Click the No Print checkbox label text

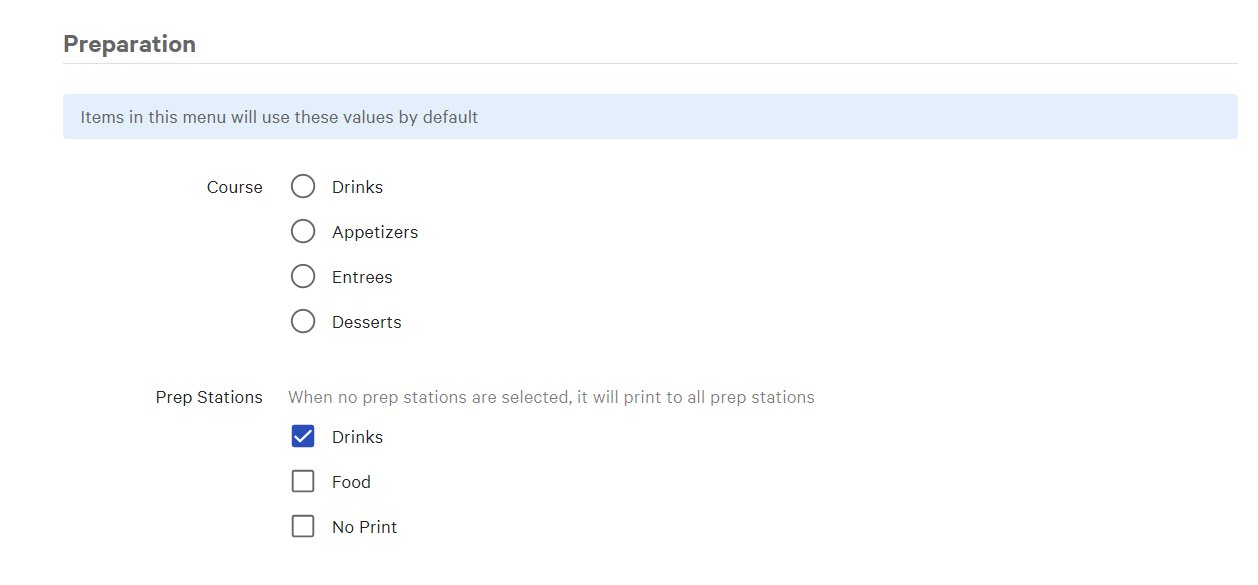pyautogui.click(x=364, y=526)
